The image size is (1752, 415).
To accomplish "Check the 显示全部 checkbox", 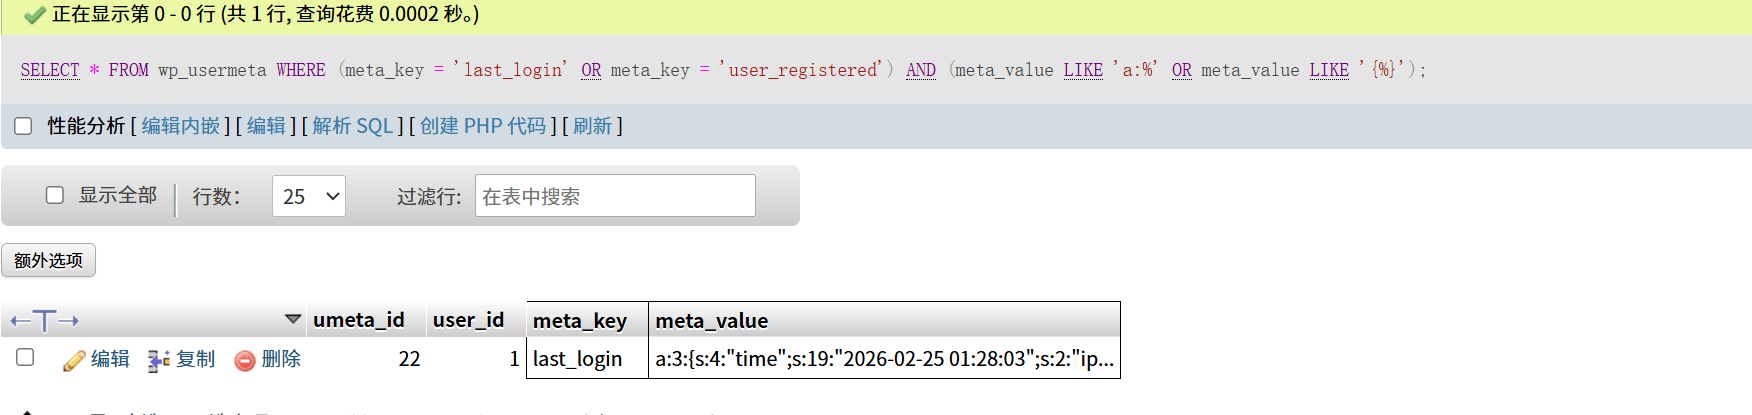I will (55, 195).
